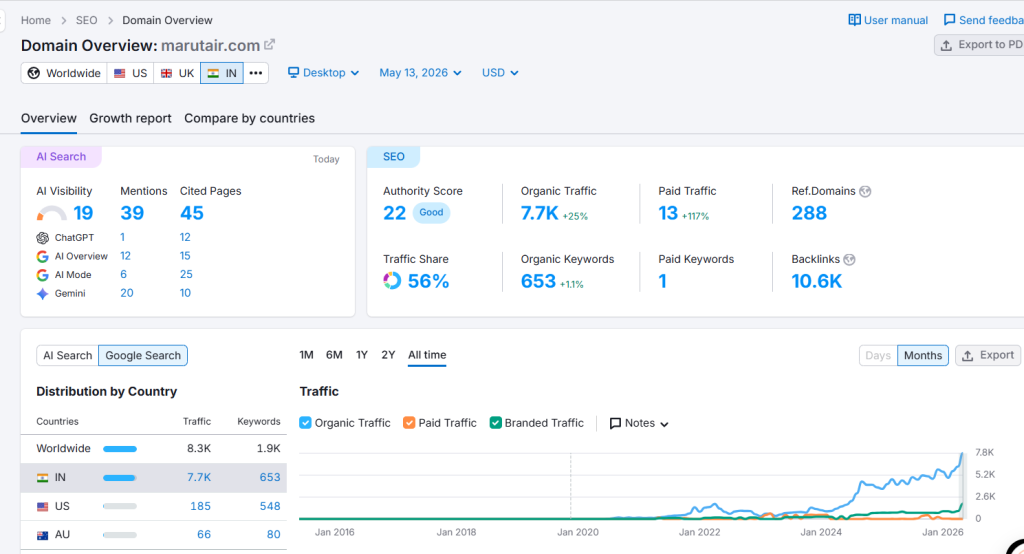Switch to Compare by countries tab
The width and height of the screenshot is (1024, 554).
249,118
